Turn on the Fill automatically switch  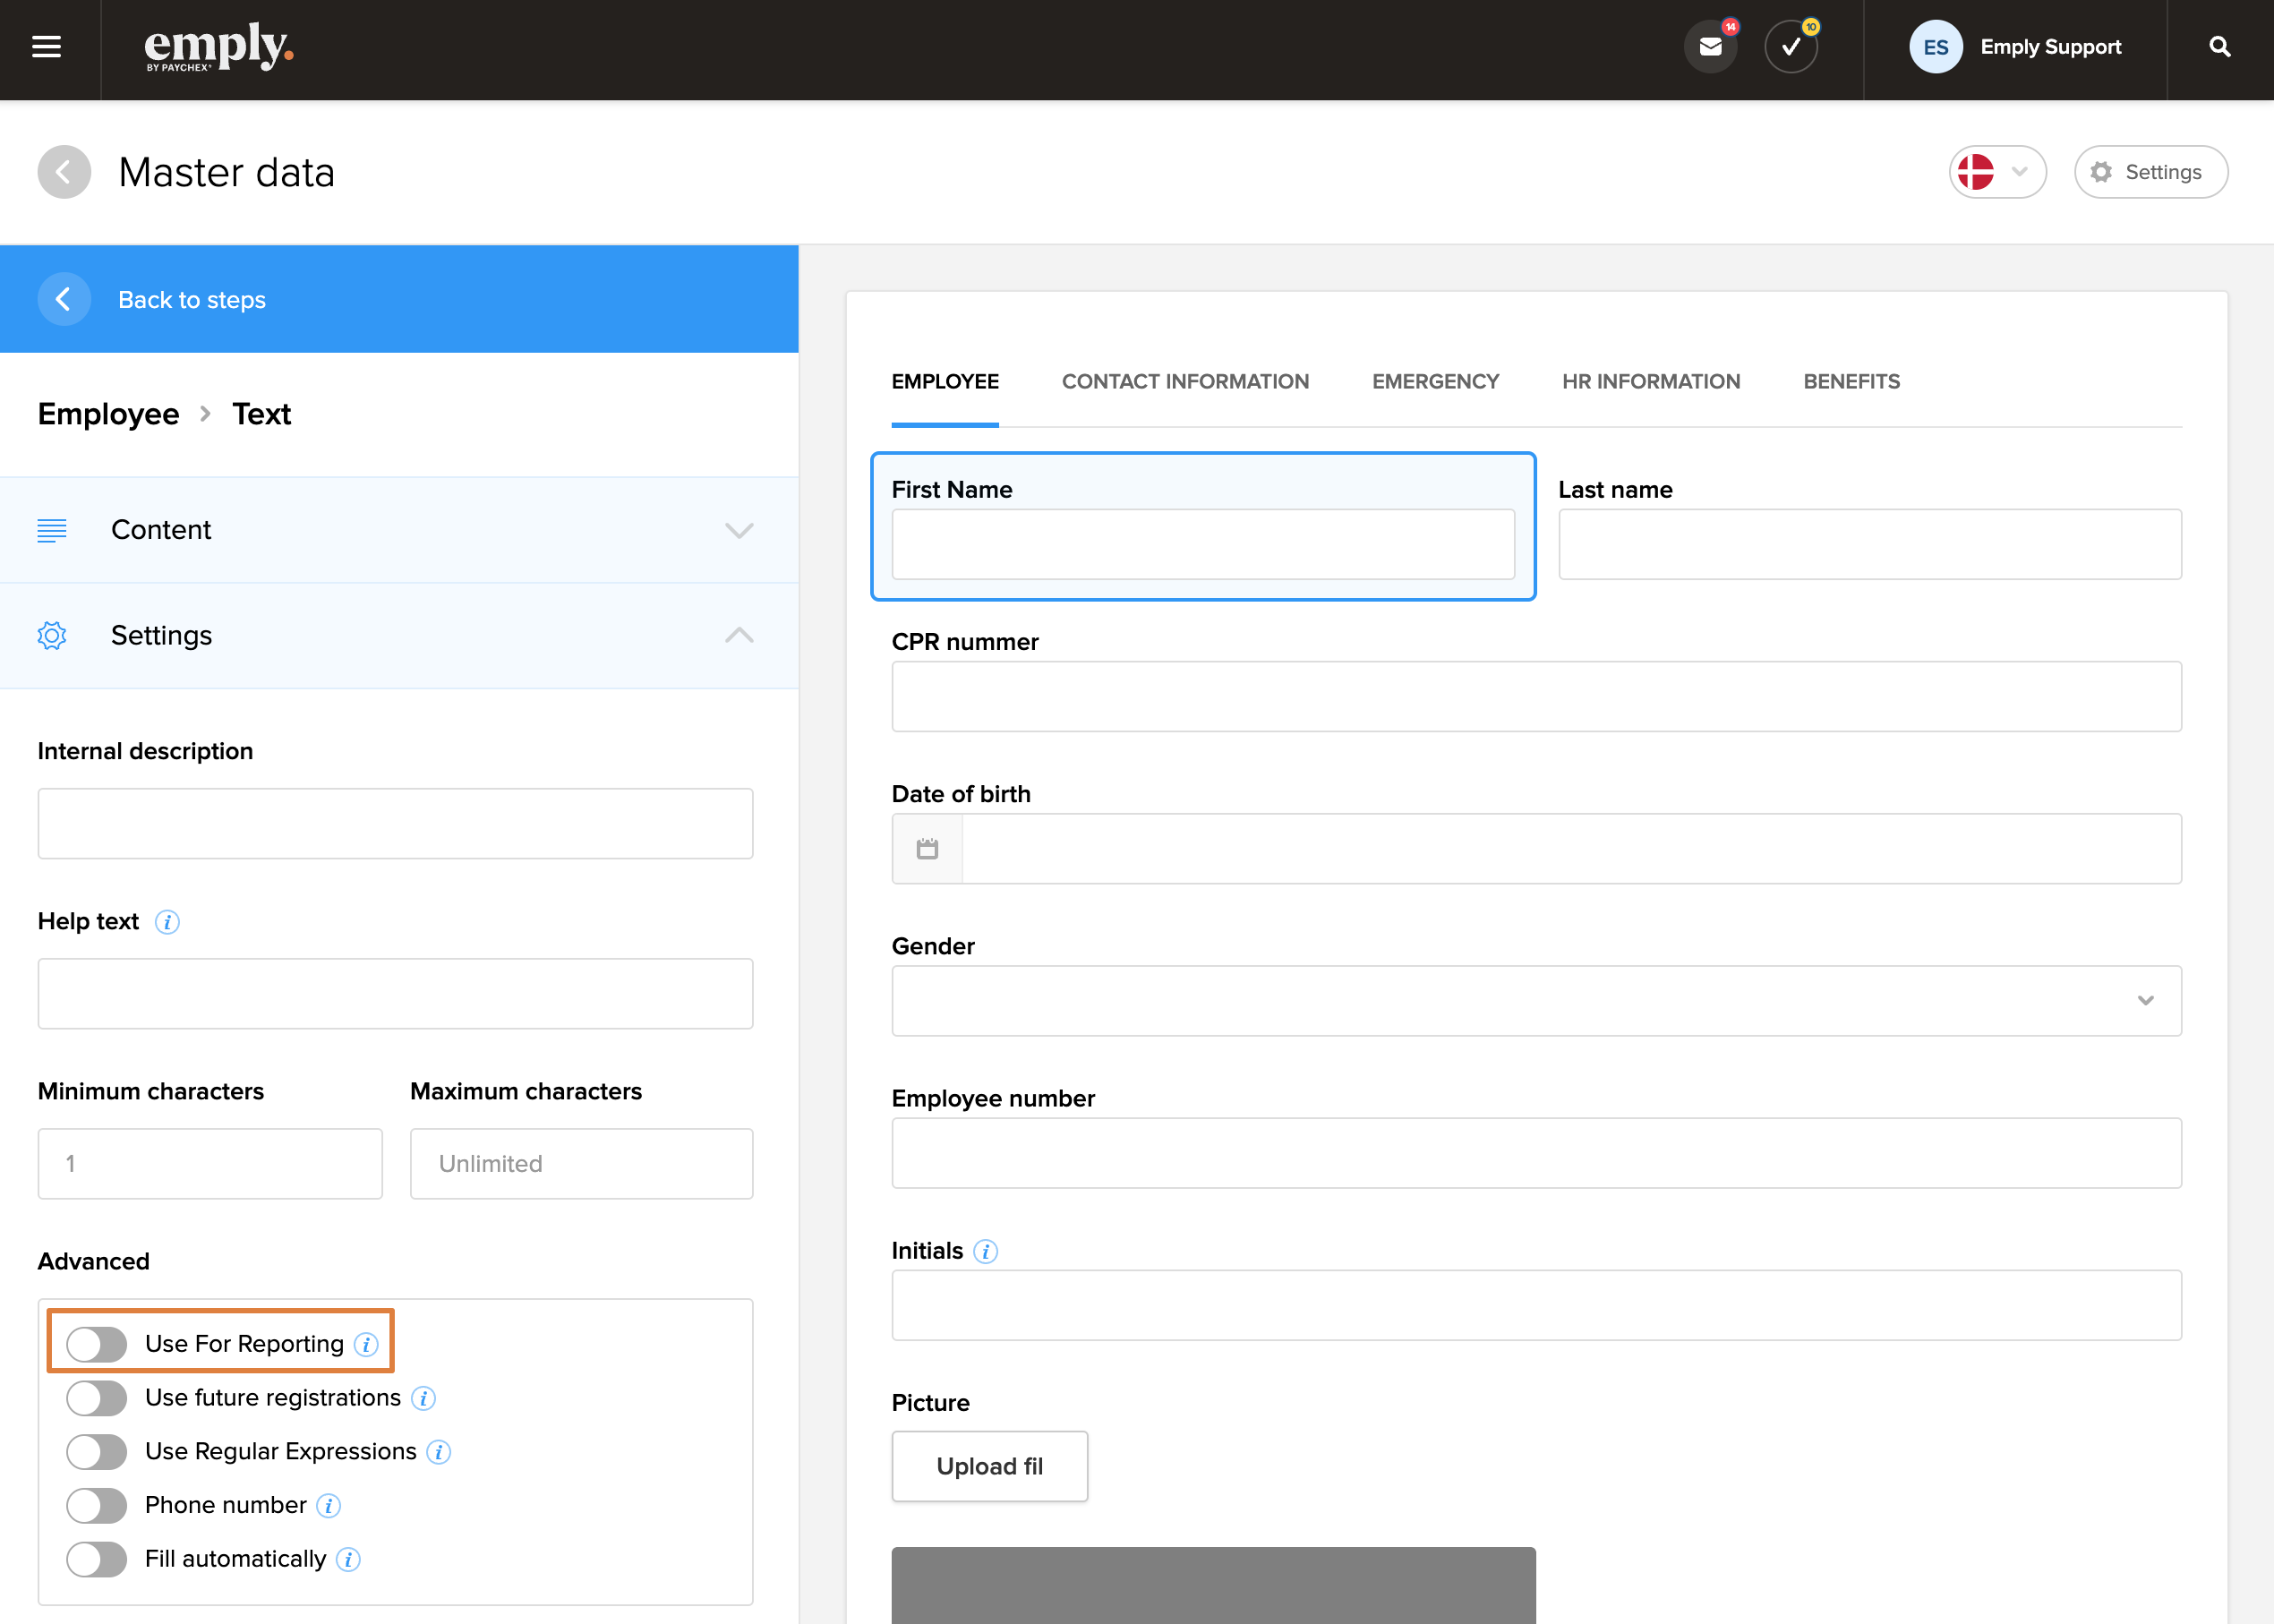(97, 1558)
